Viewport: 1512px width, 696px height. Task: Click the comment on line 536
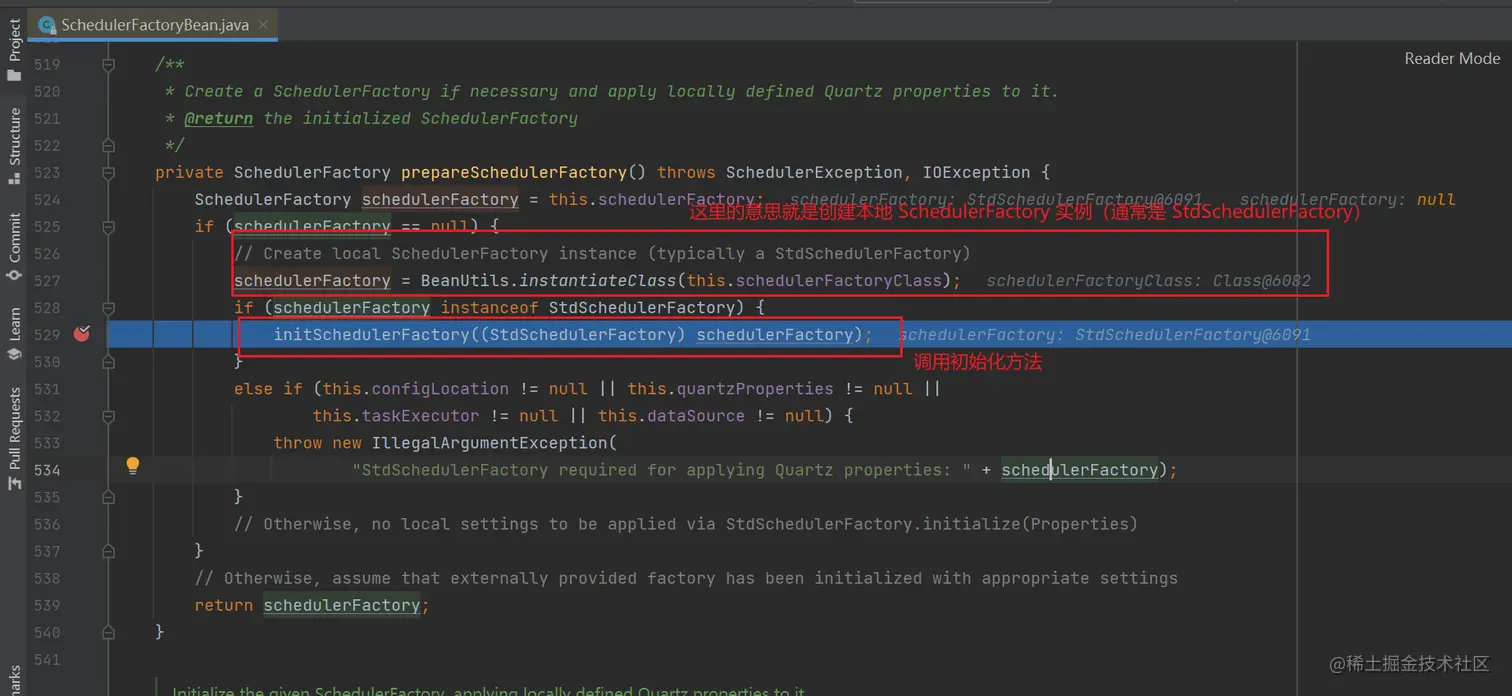[686, 524]
